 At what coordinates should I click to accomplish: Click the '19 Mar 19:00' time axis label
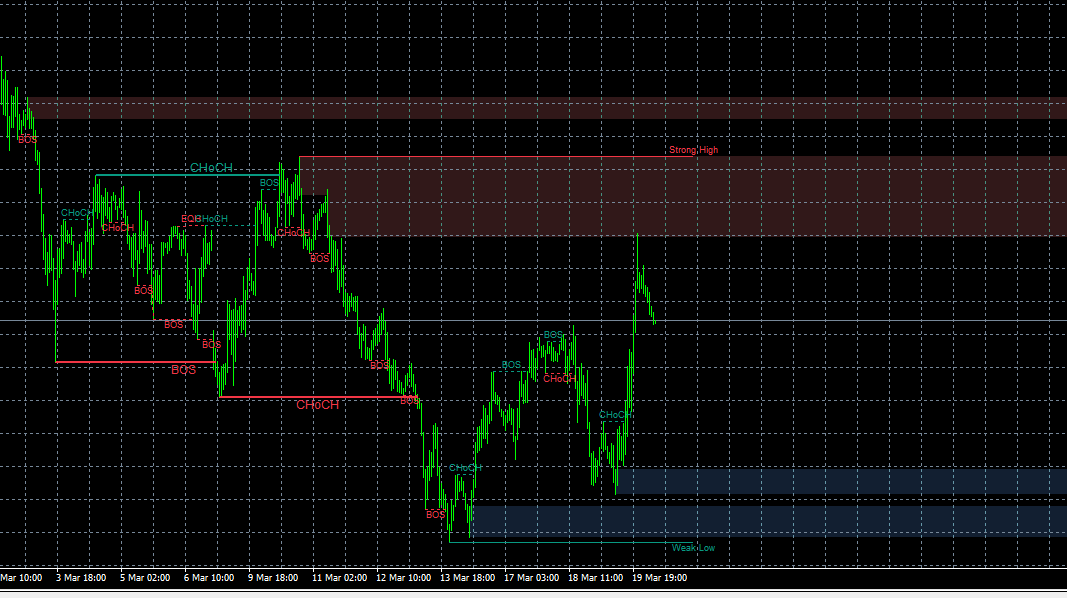[x=659, y=578]
